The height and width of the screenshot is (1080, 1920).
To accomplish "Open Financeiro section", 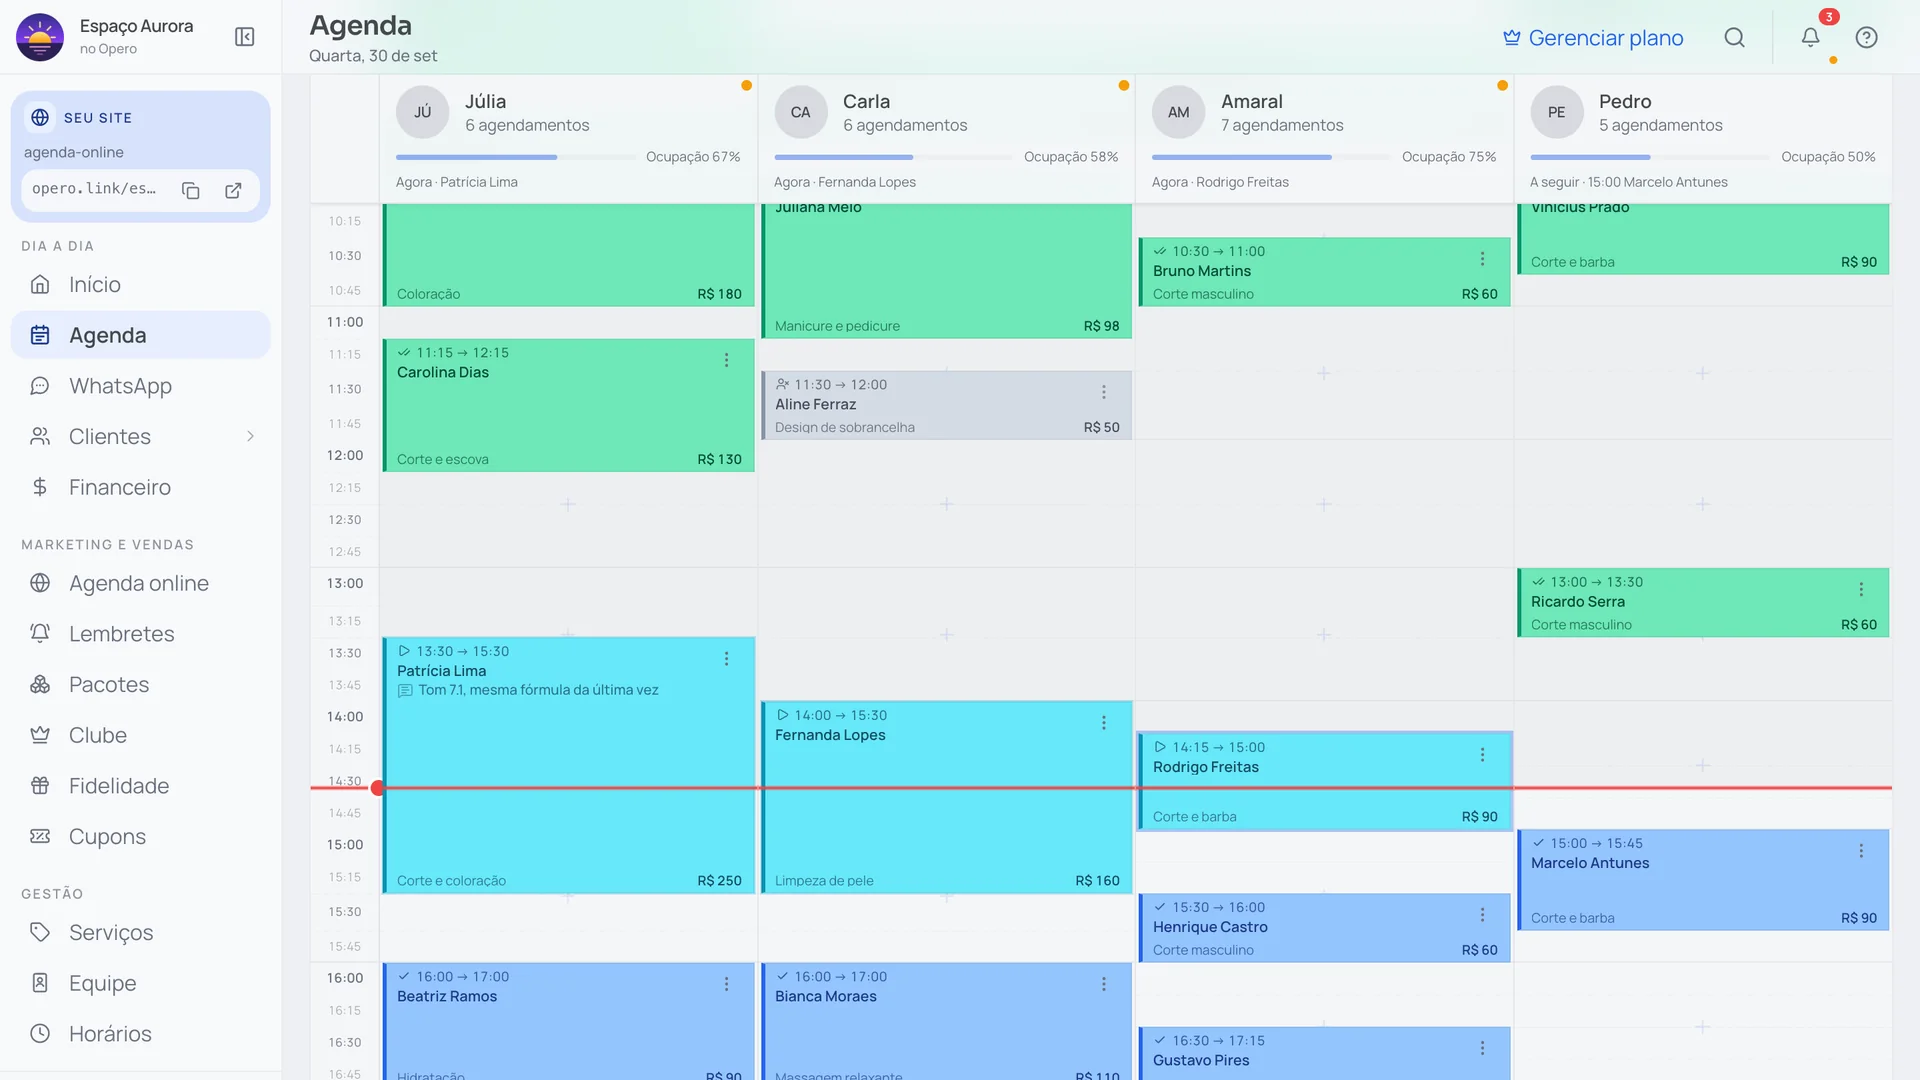I will point(140,487).
